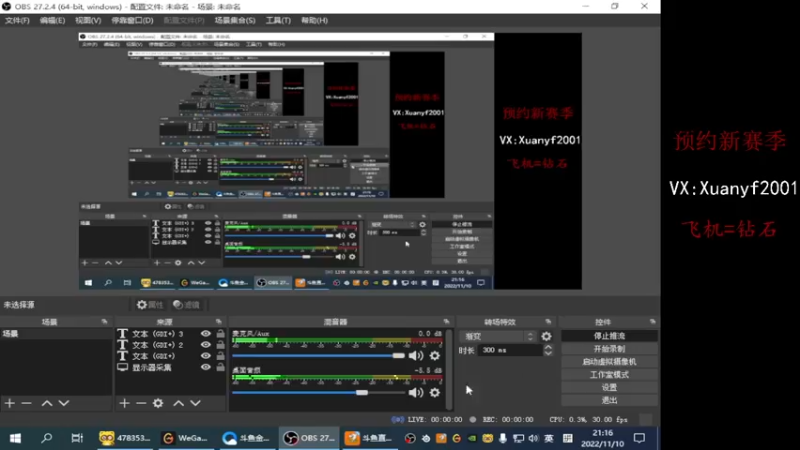
Task: Move source down in sources list
Action: tap(195, 403)
